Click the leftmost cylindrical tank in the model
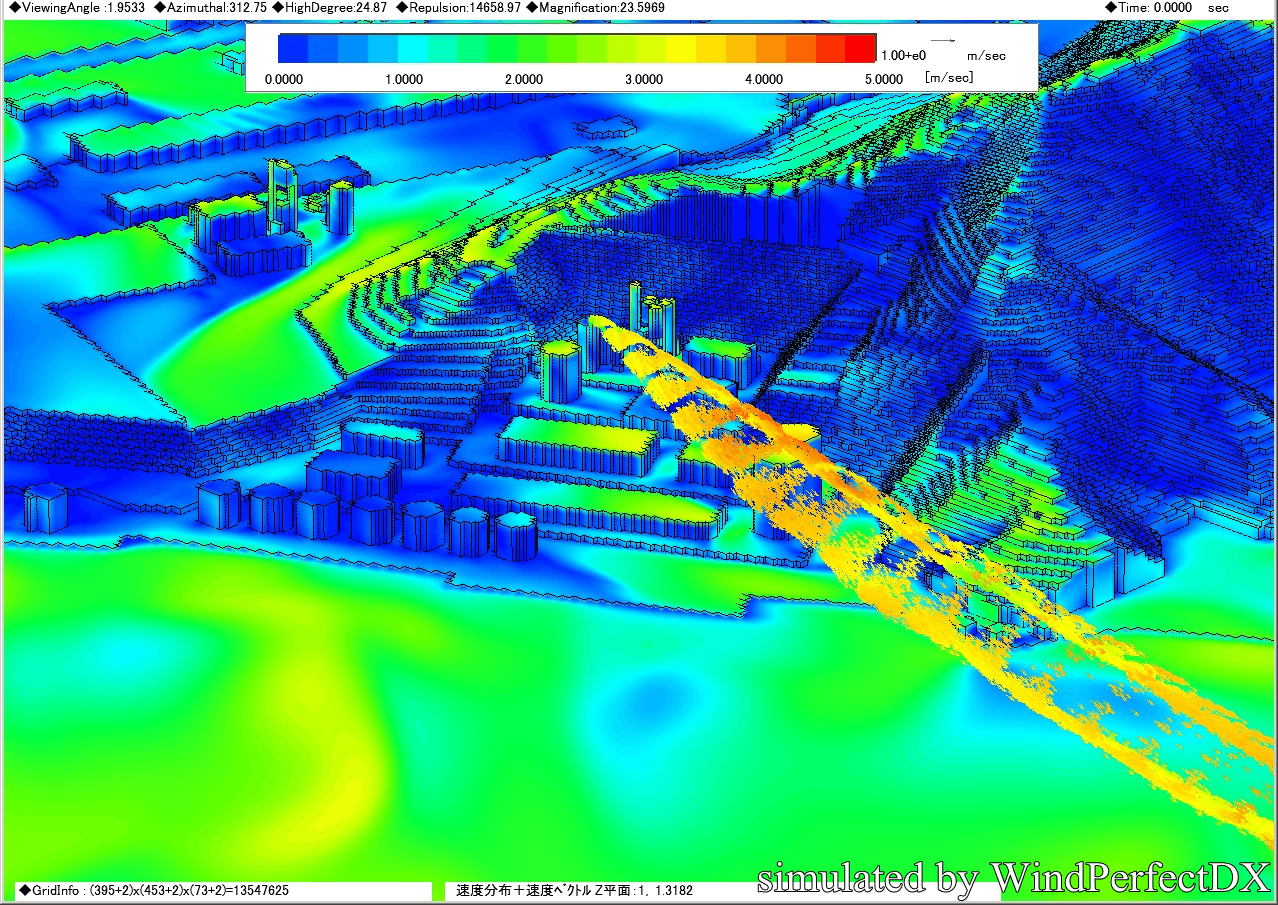This screenshot has width=1278, height=905. pos(45,507)
